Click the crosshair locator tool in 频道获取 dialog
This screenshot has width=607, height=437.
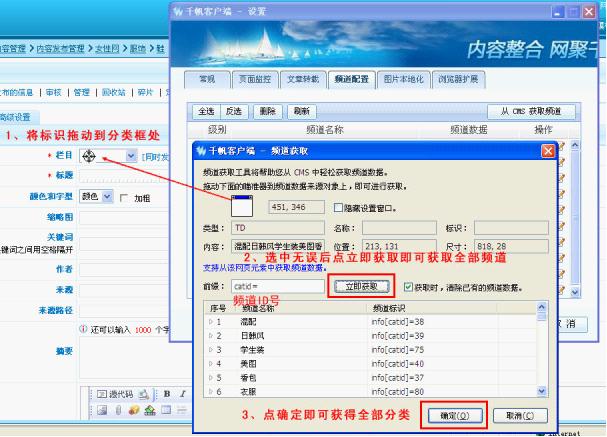point(242,206)
